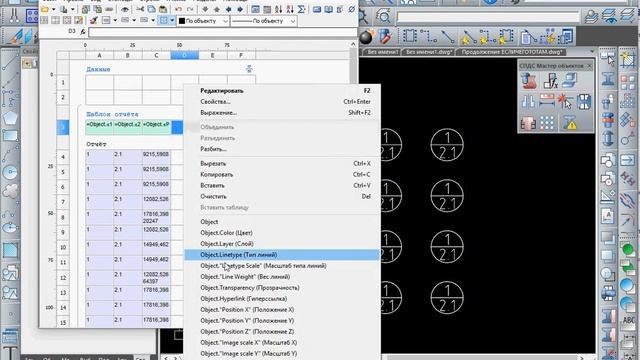Choose Свойства... from the context menu
Viewport: 640px width, 360px height.
point(282,102)
